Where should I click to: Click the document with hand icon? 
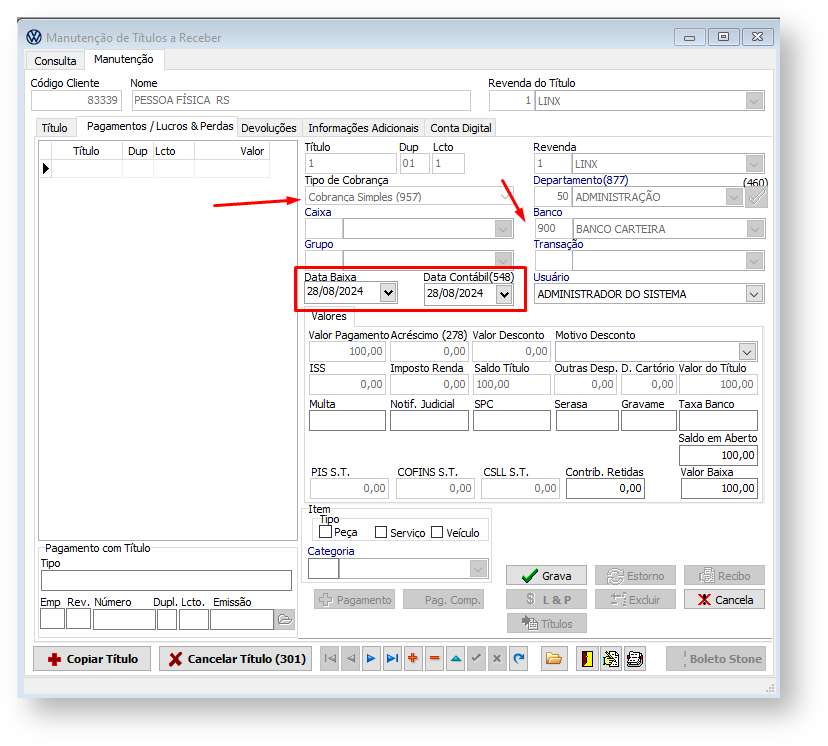tap(611, 659)
